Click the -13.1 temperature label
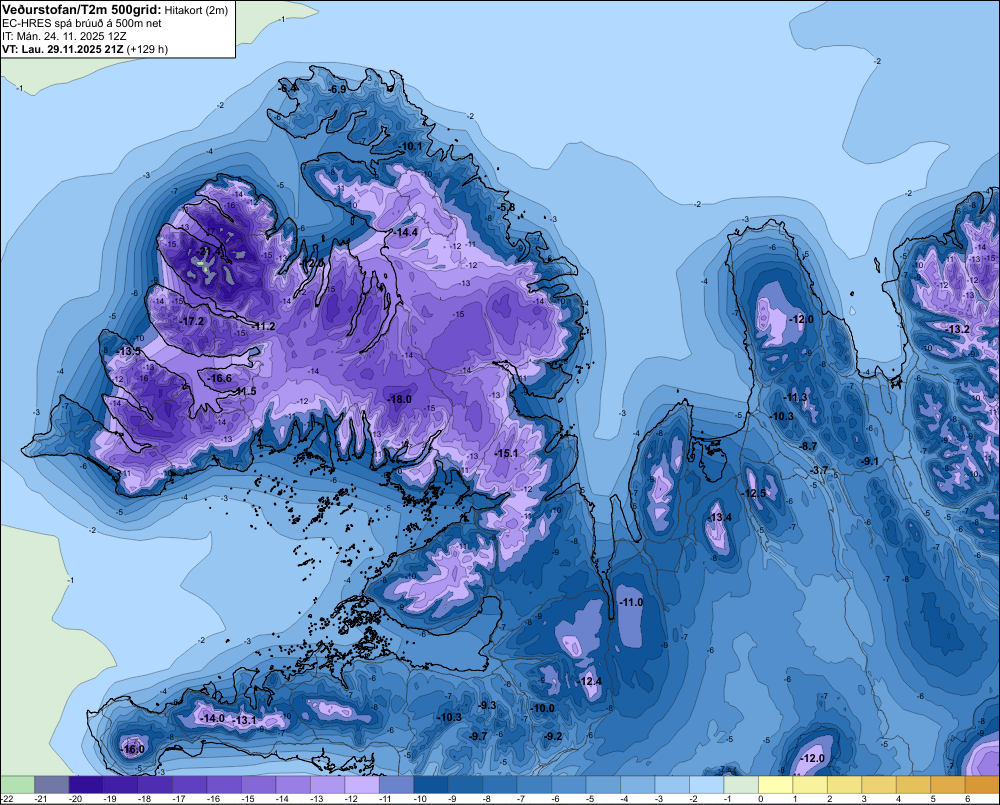Screen dimensions: 1000x805 [244, 720]
